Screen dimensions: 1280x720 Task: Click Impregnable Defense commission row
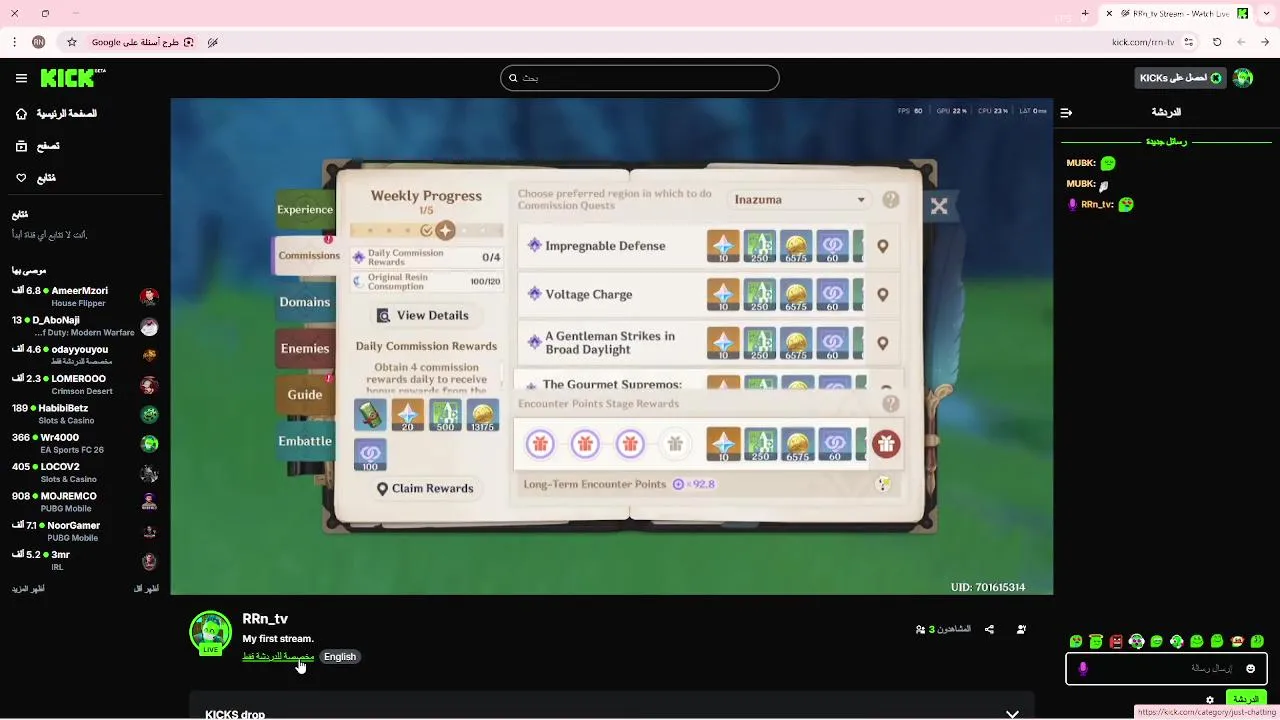coord(710,246)
